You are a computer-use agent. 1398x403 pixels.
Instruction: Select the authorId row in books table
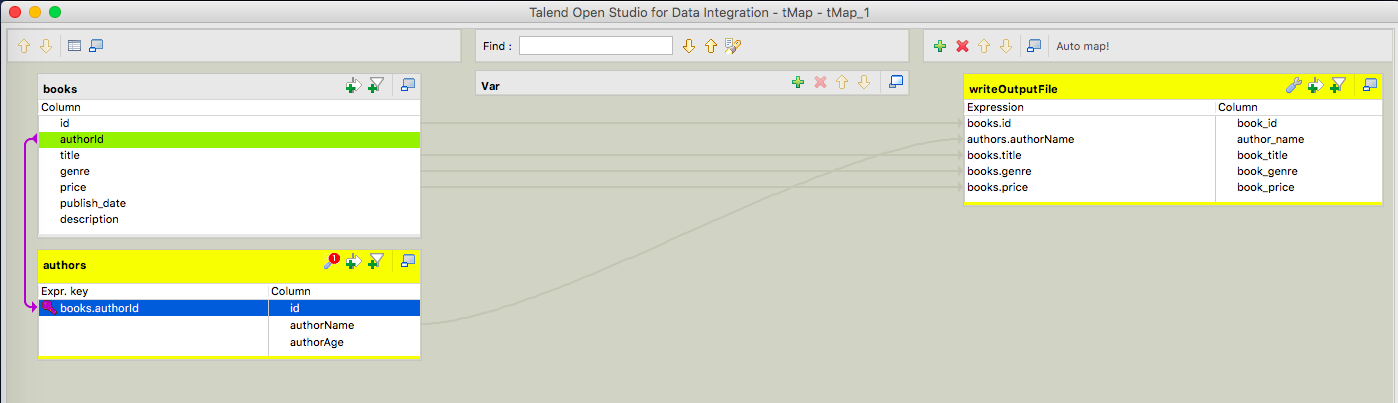(229, 140)
